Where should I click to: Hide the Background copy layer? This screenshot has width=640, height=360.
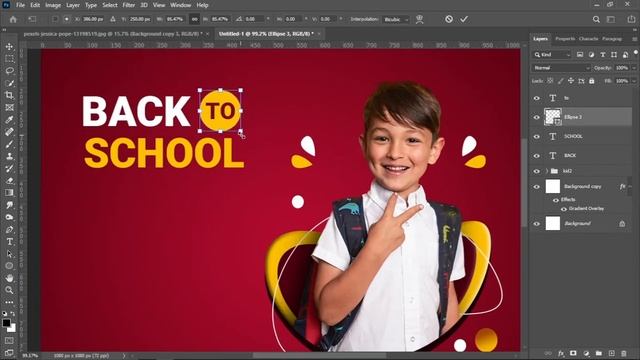[536, 187]
